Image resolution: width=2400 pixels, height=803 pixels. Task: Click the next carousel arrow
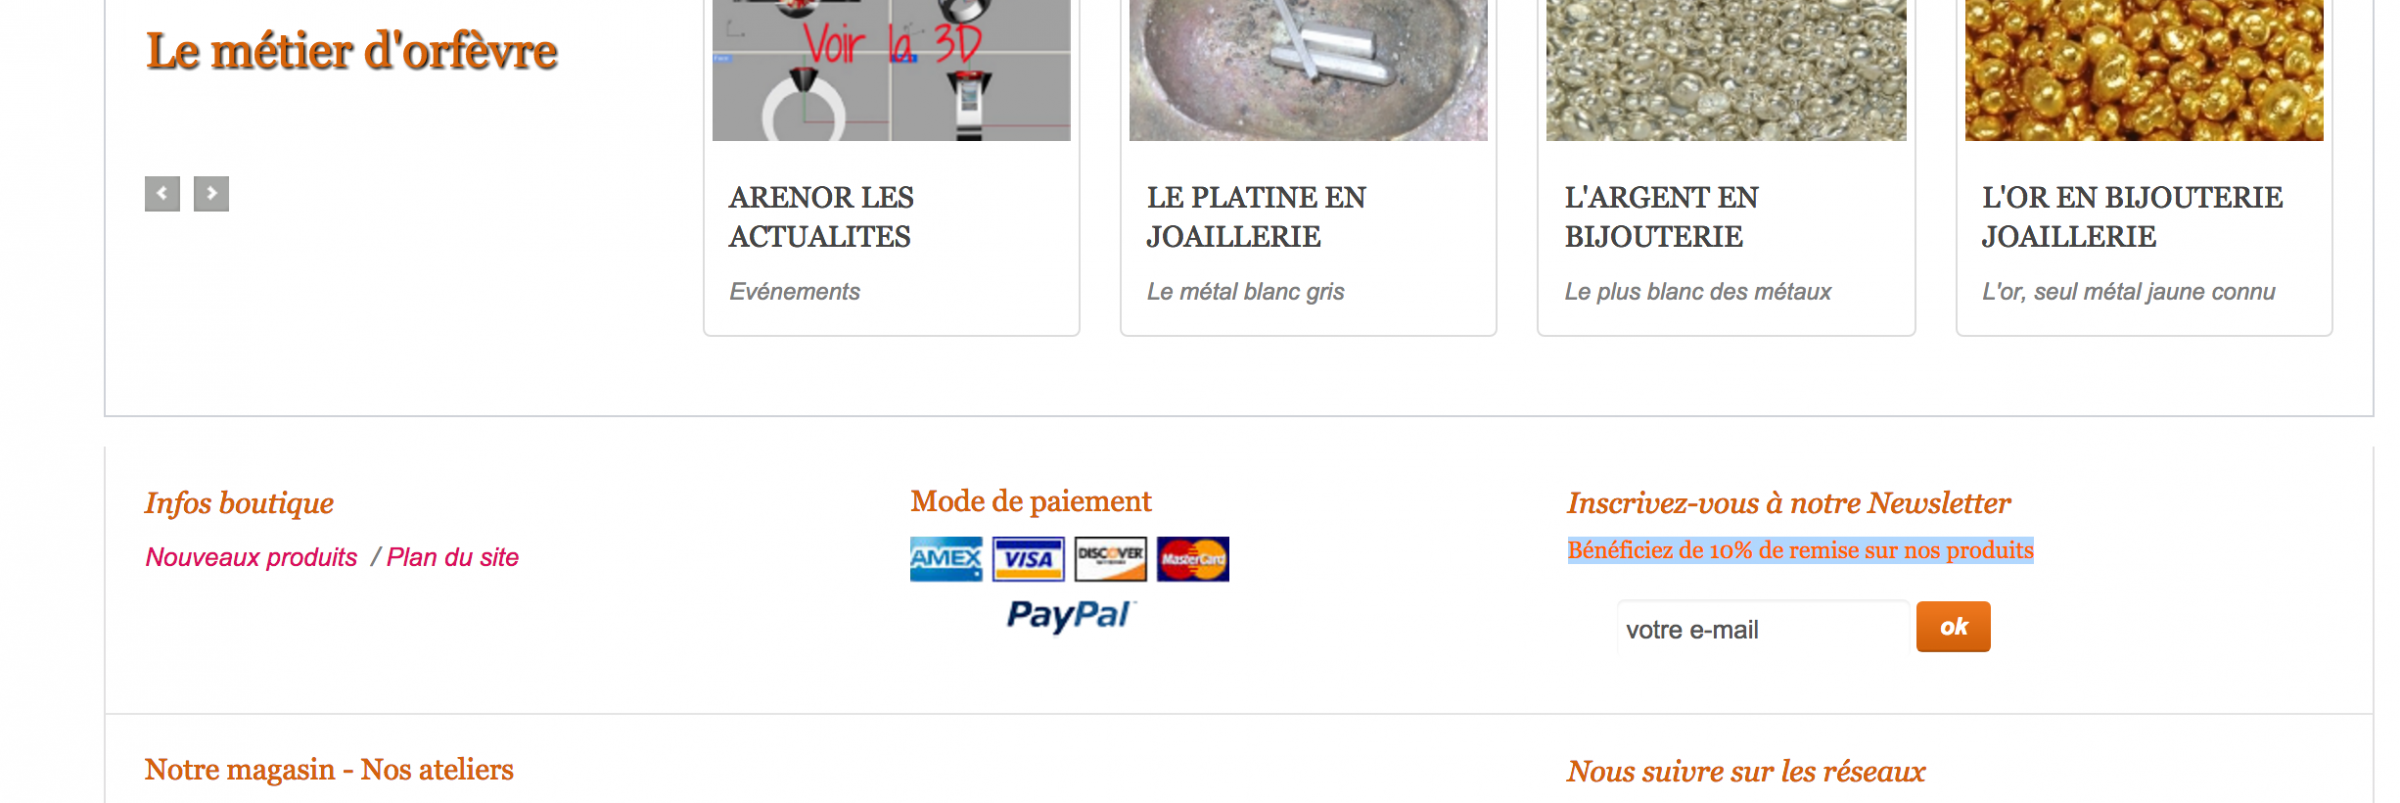(x=211, y=194)
